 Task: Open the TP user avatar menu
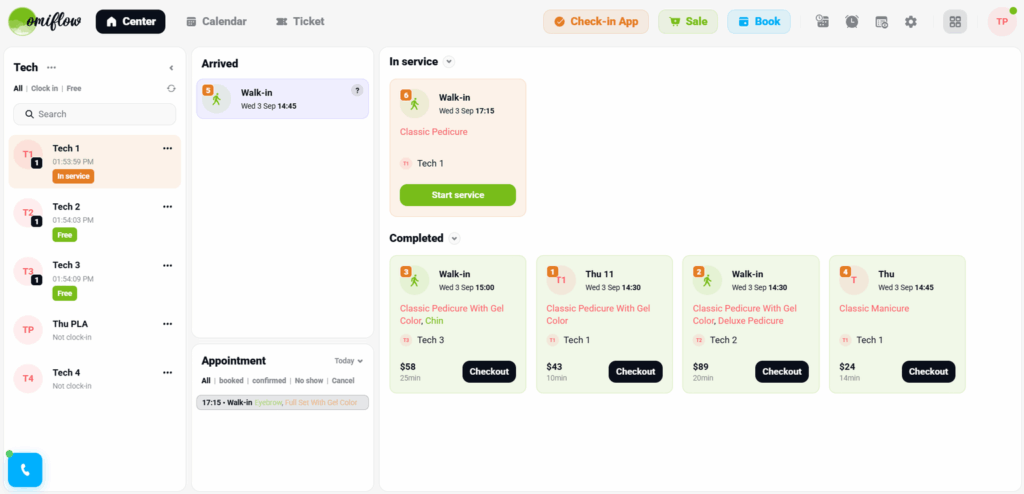(1001, 21)
